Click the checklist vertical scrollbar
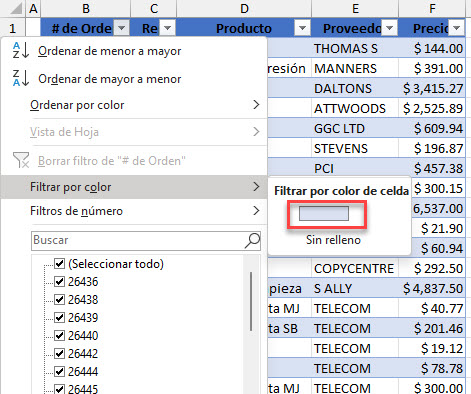The width and height of the screenshot is (471, 394). point(251,302)
